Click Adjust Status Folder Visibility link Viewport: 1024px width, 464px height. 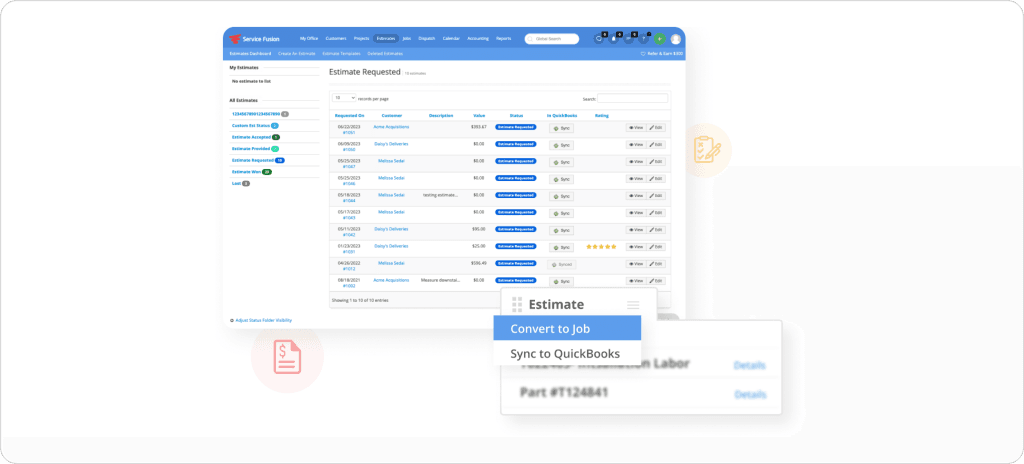coord(263,320)
